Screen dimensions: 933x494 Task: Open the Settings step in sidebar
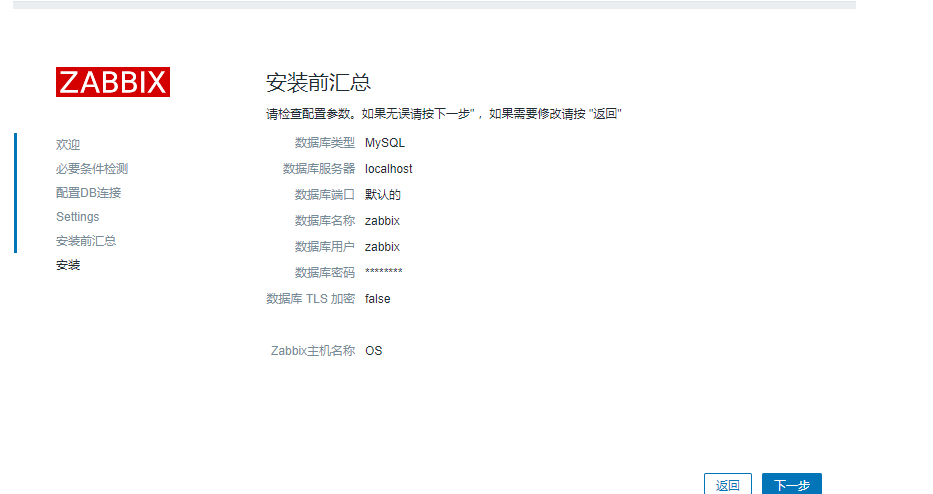point(77,217)
